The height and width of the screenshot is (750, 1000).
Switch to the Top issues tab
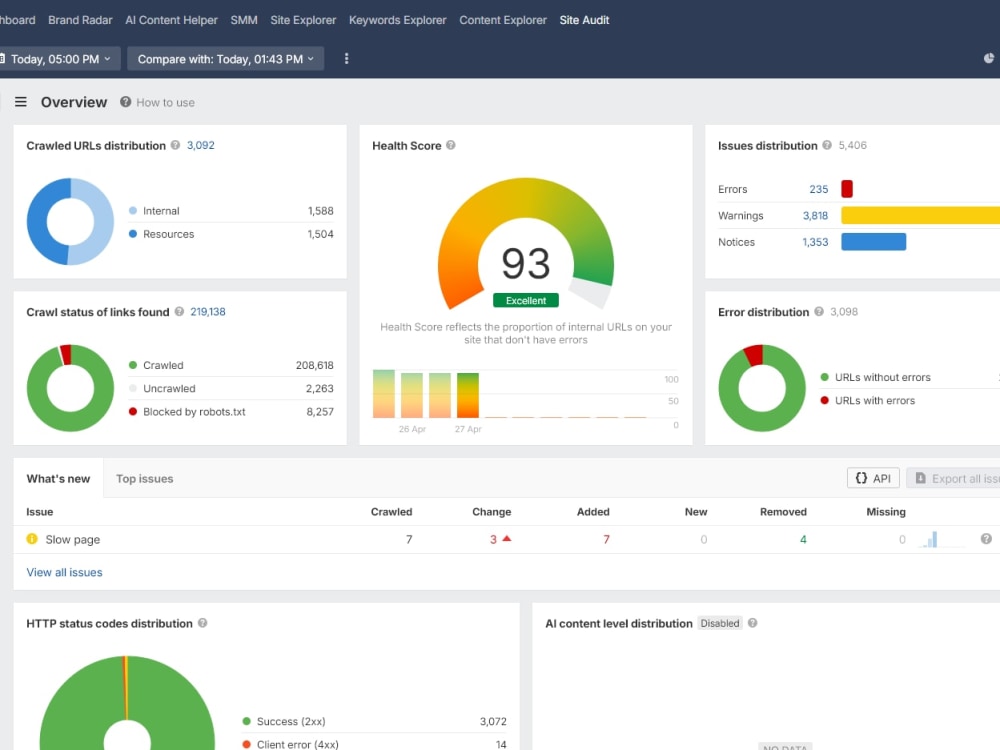145,478
